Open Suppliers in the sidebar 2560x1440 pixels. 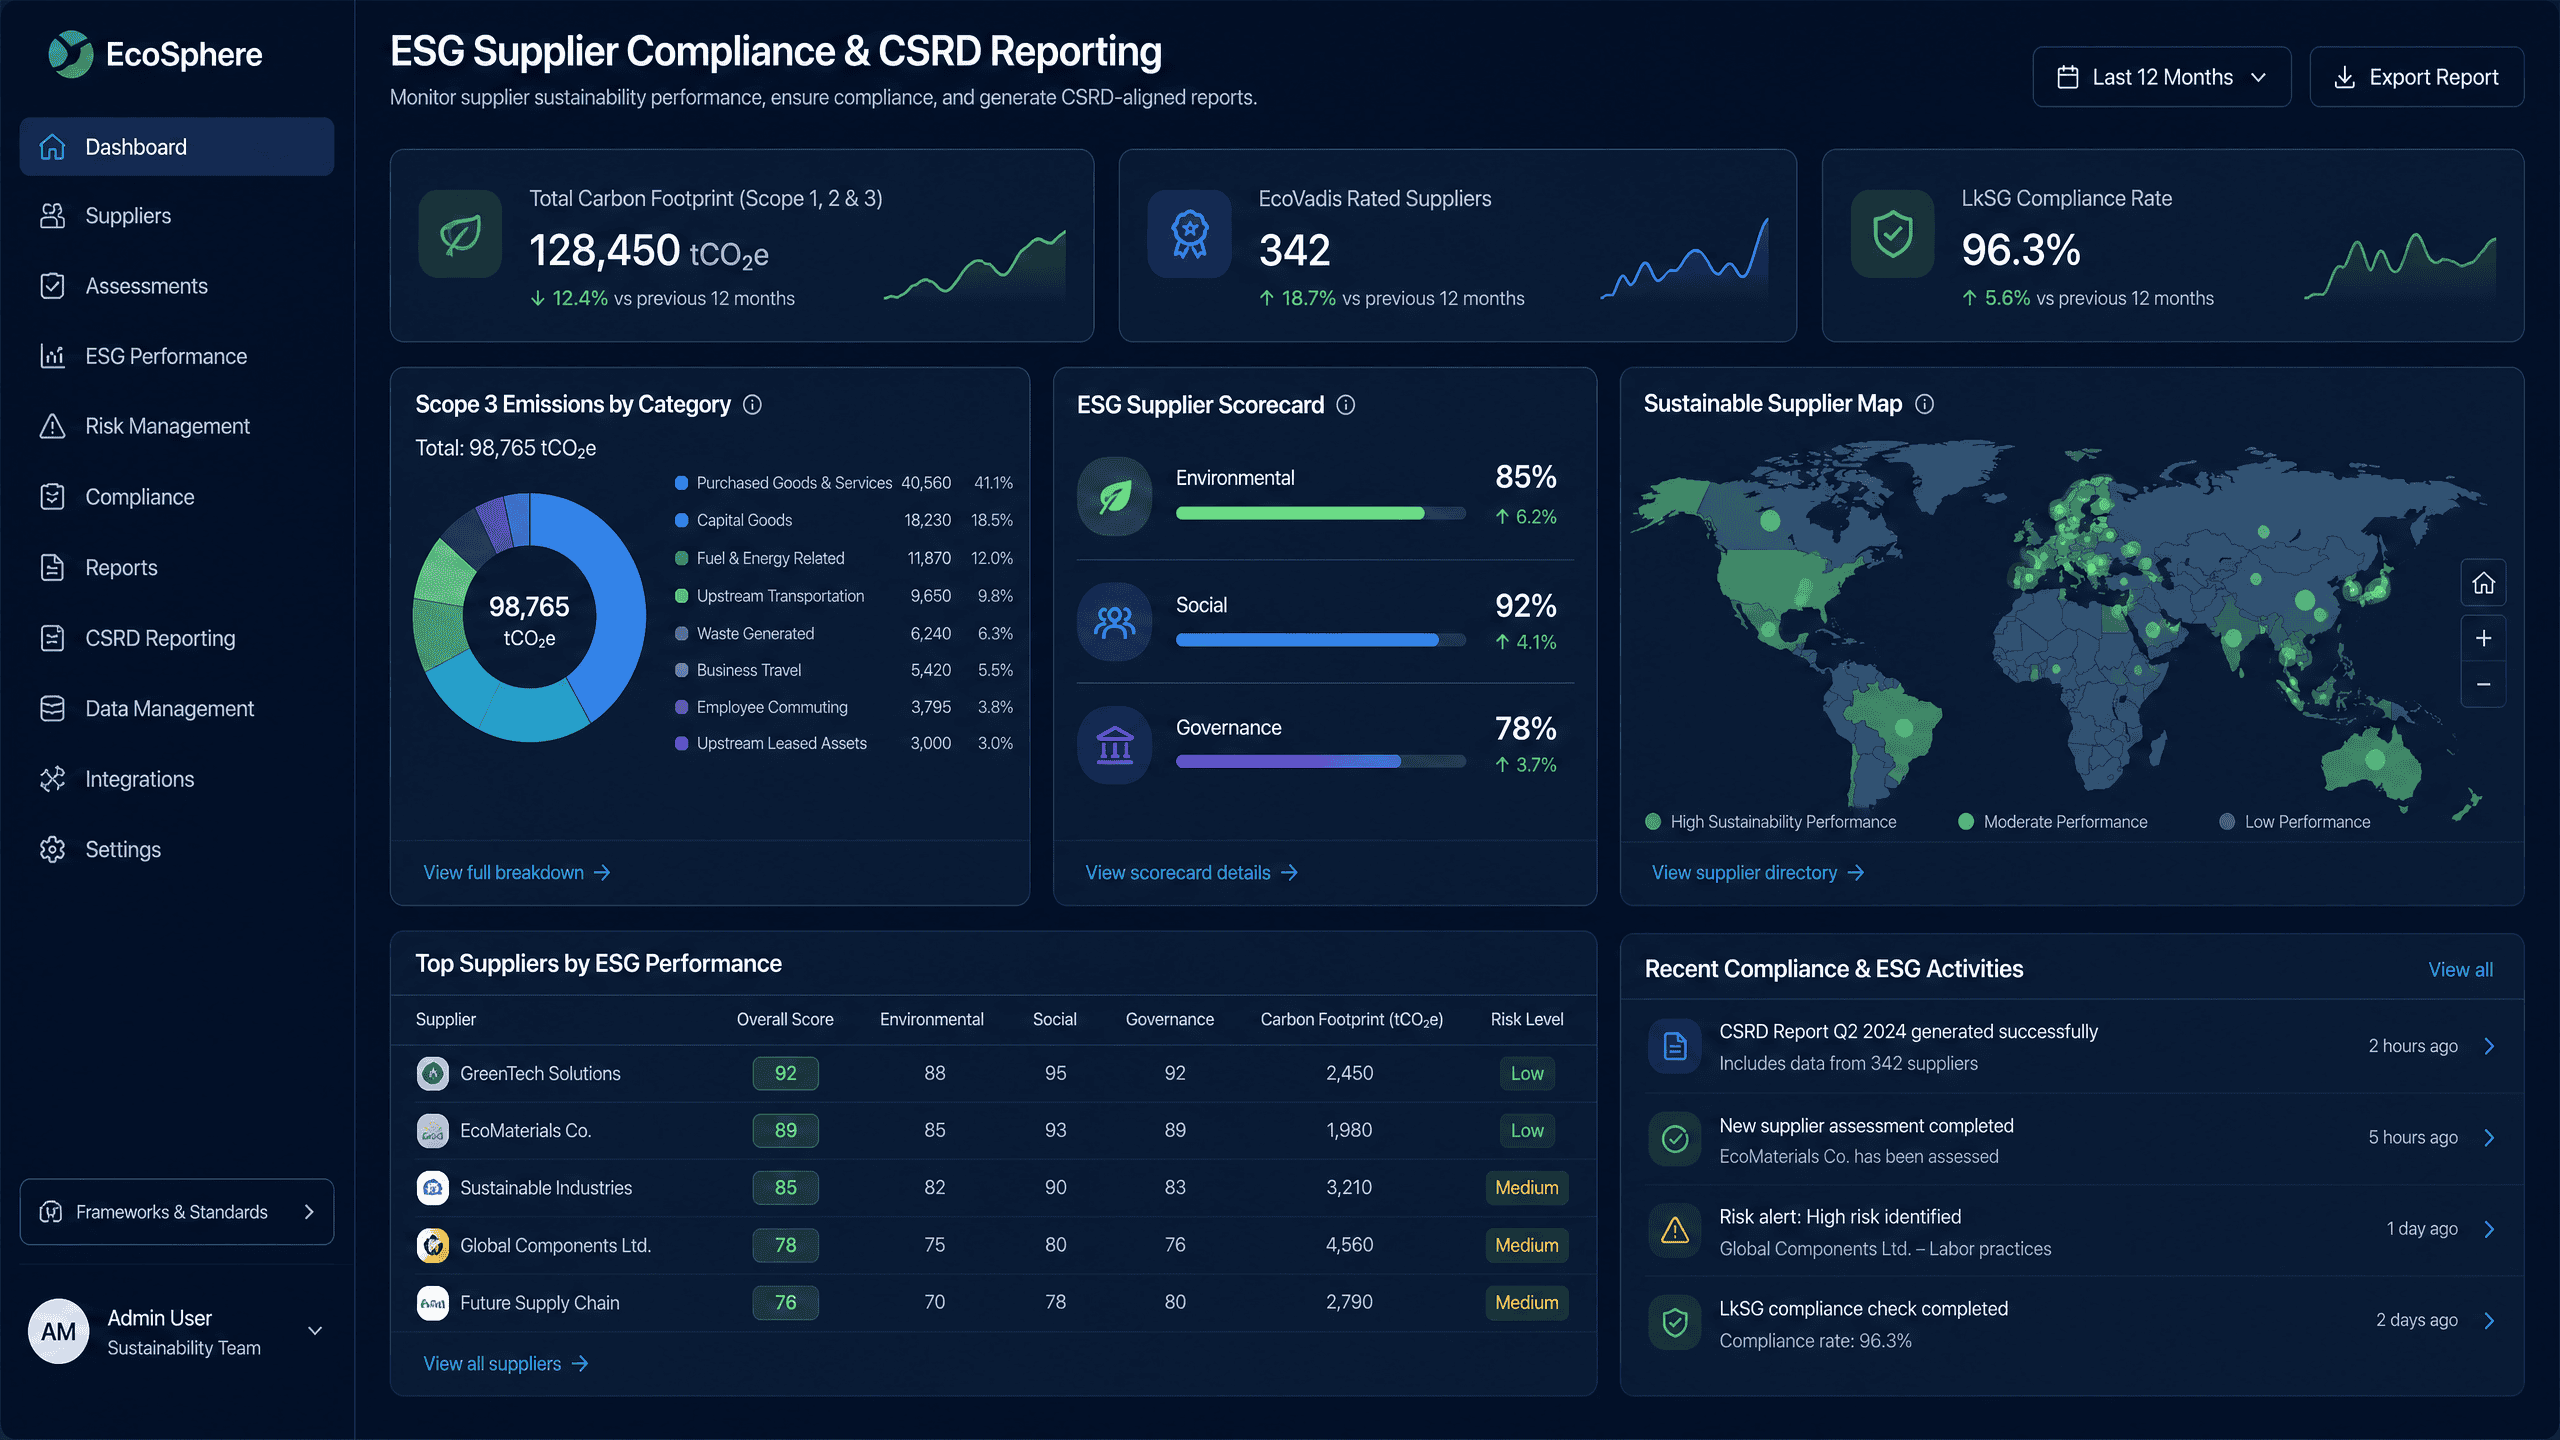[177, 216]
